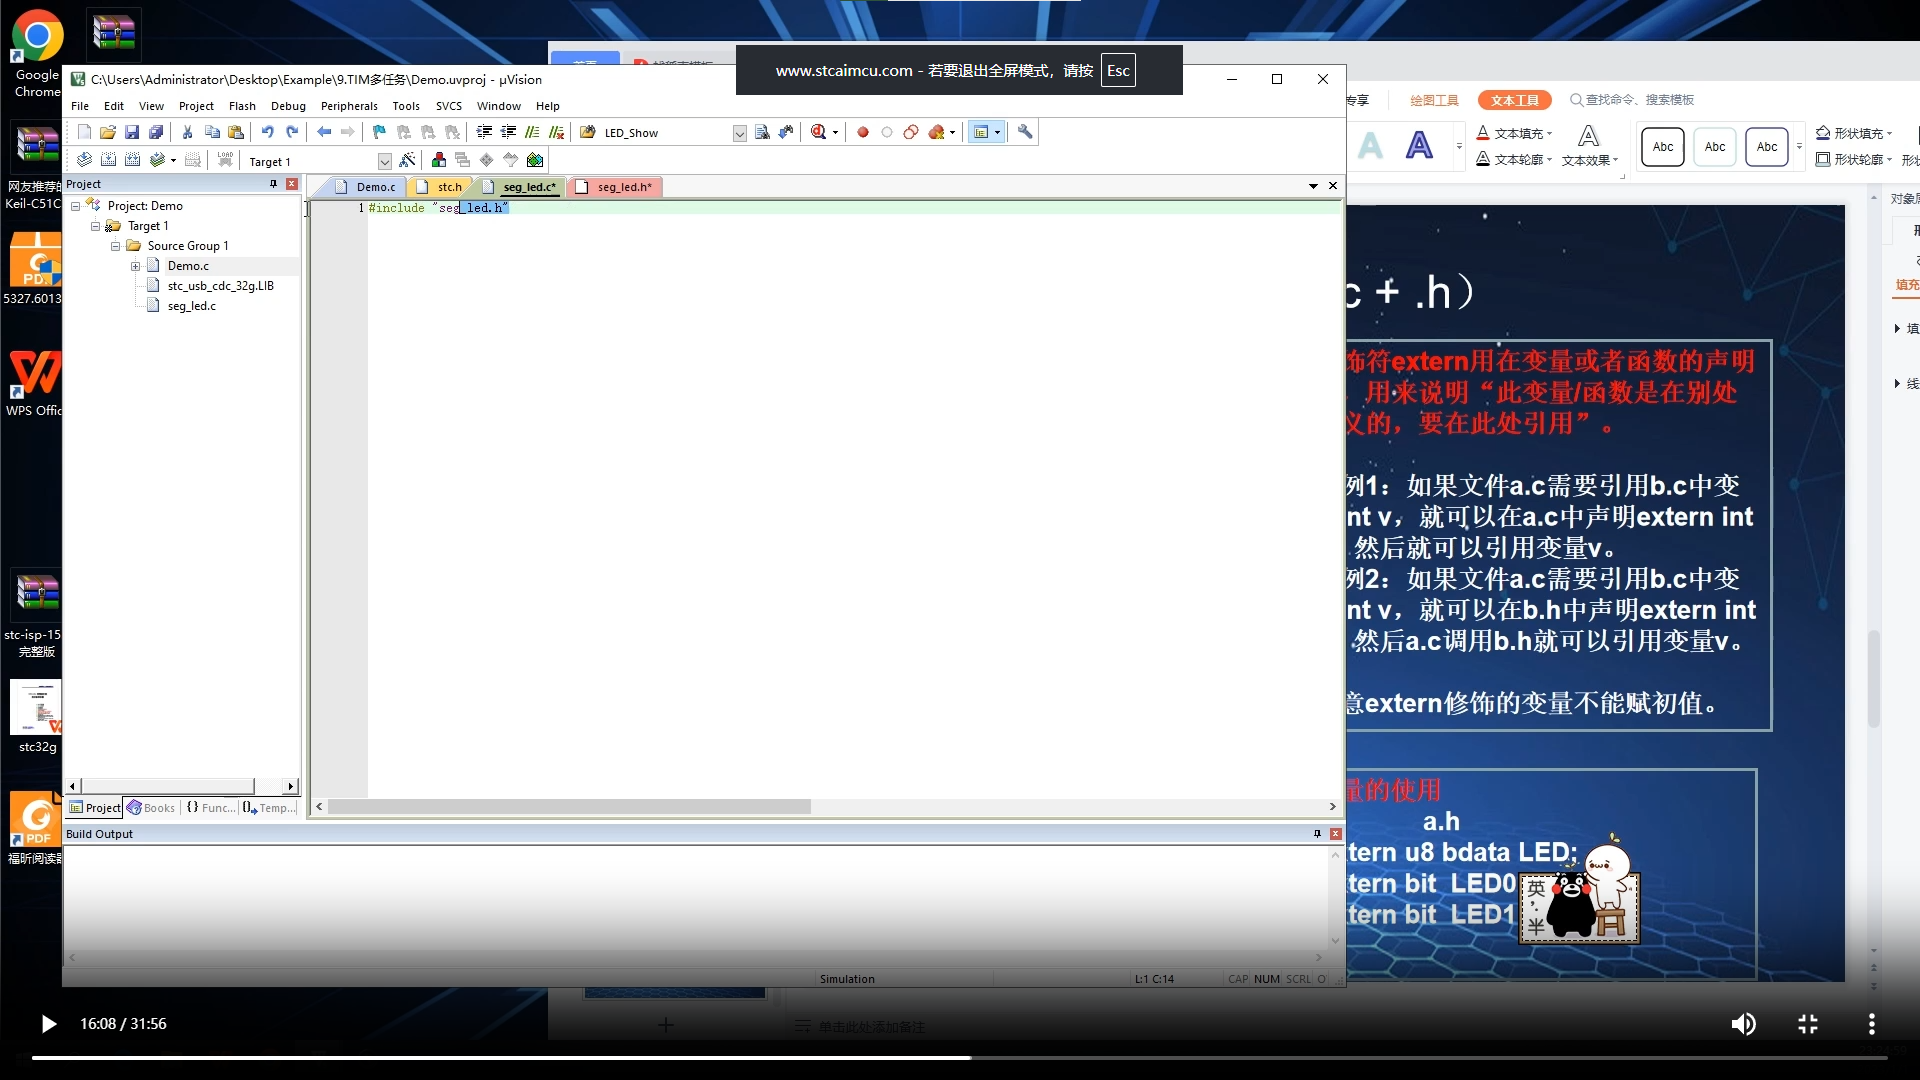Viewport: 1920px width, 1080px height.
Task: Kill all breakpoints icon
Action: coord(937,132)
